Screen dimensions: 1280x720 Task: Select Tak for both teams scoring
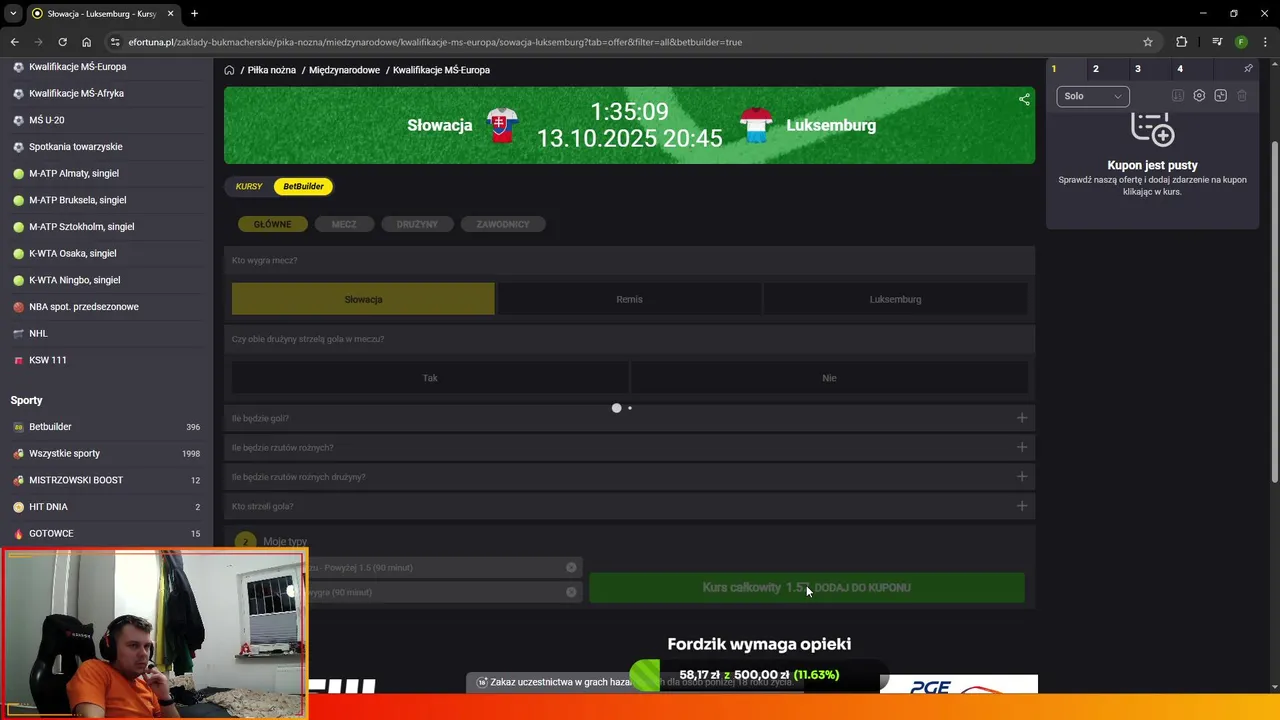click(430, 378)
